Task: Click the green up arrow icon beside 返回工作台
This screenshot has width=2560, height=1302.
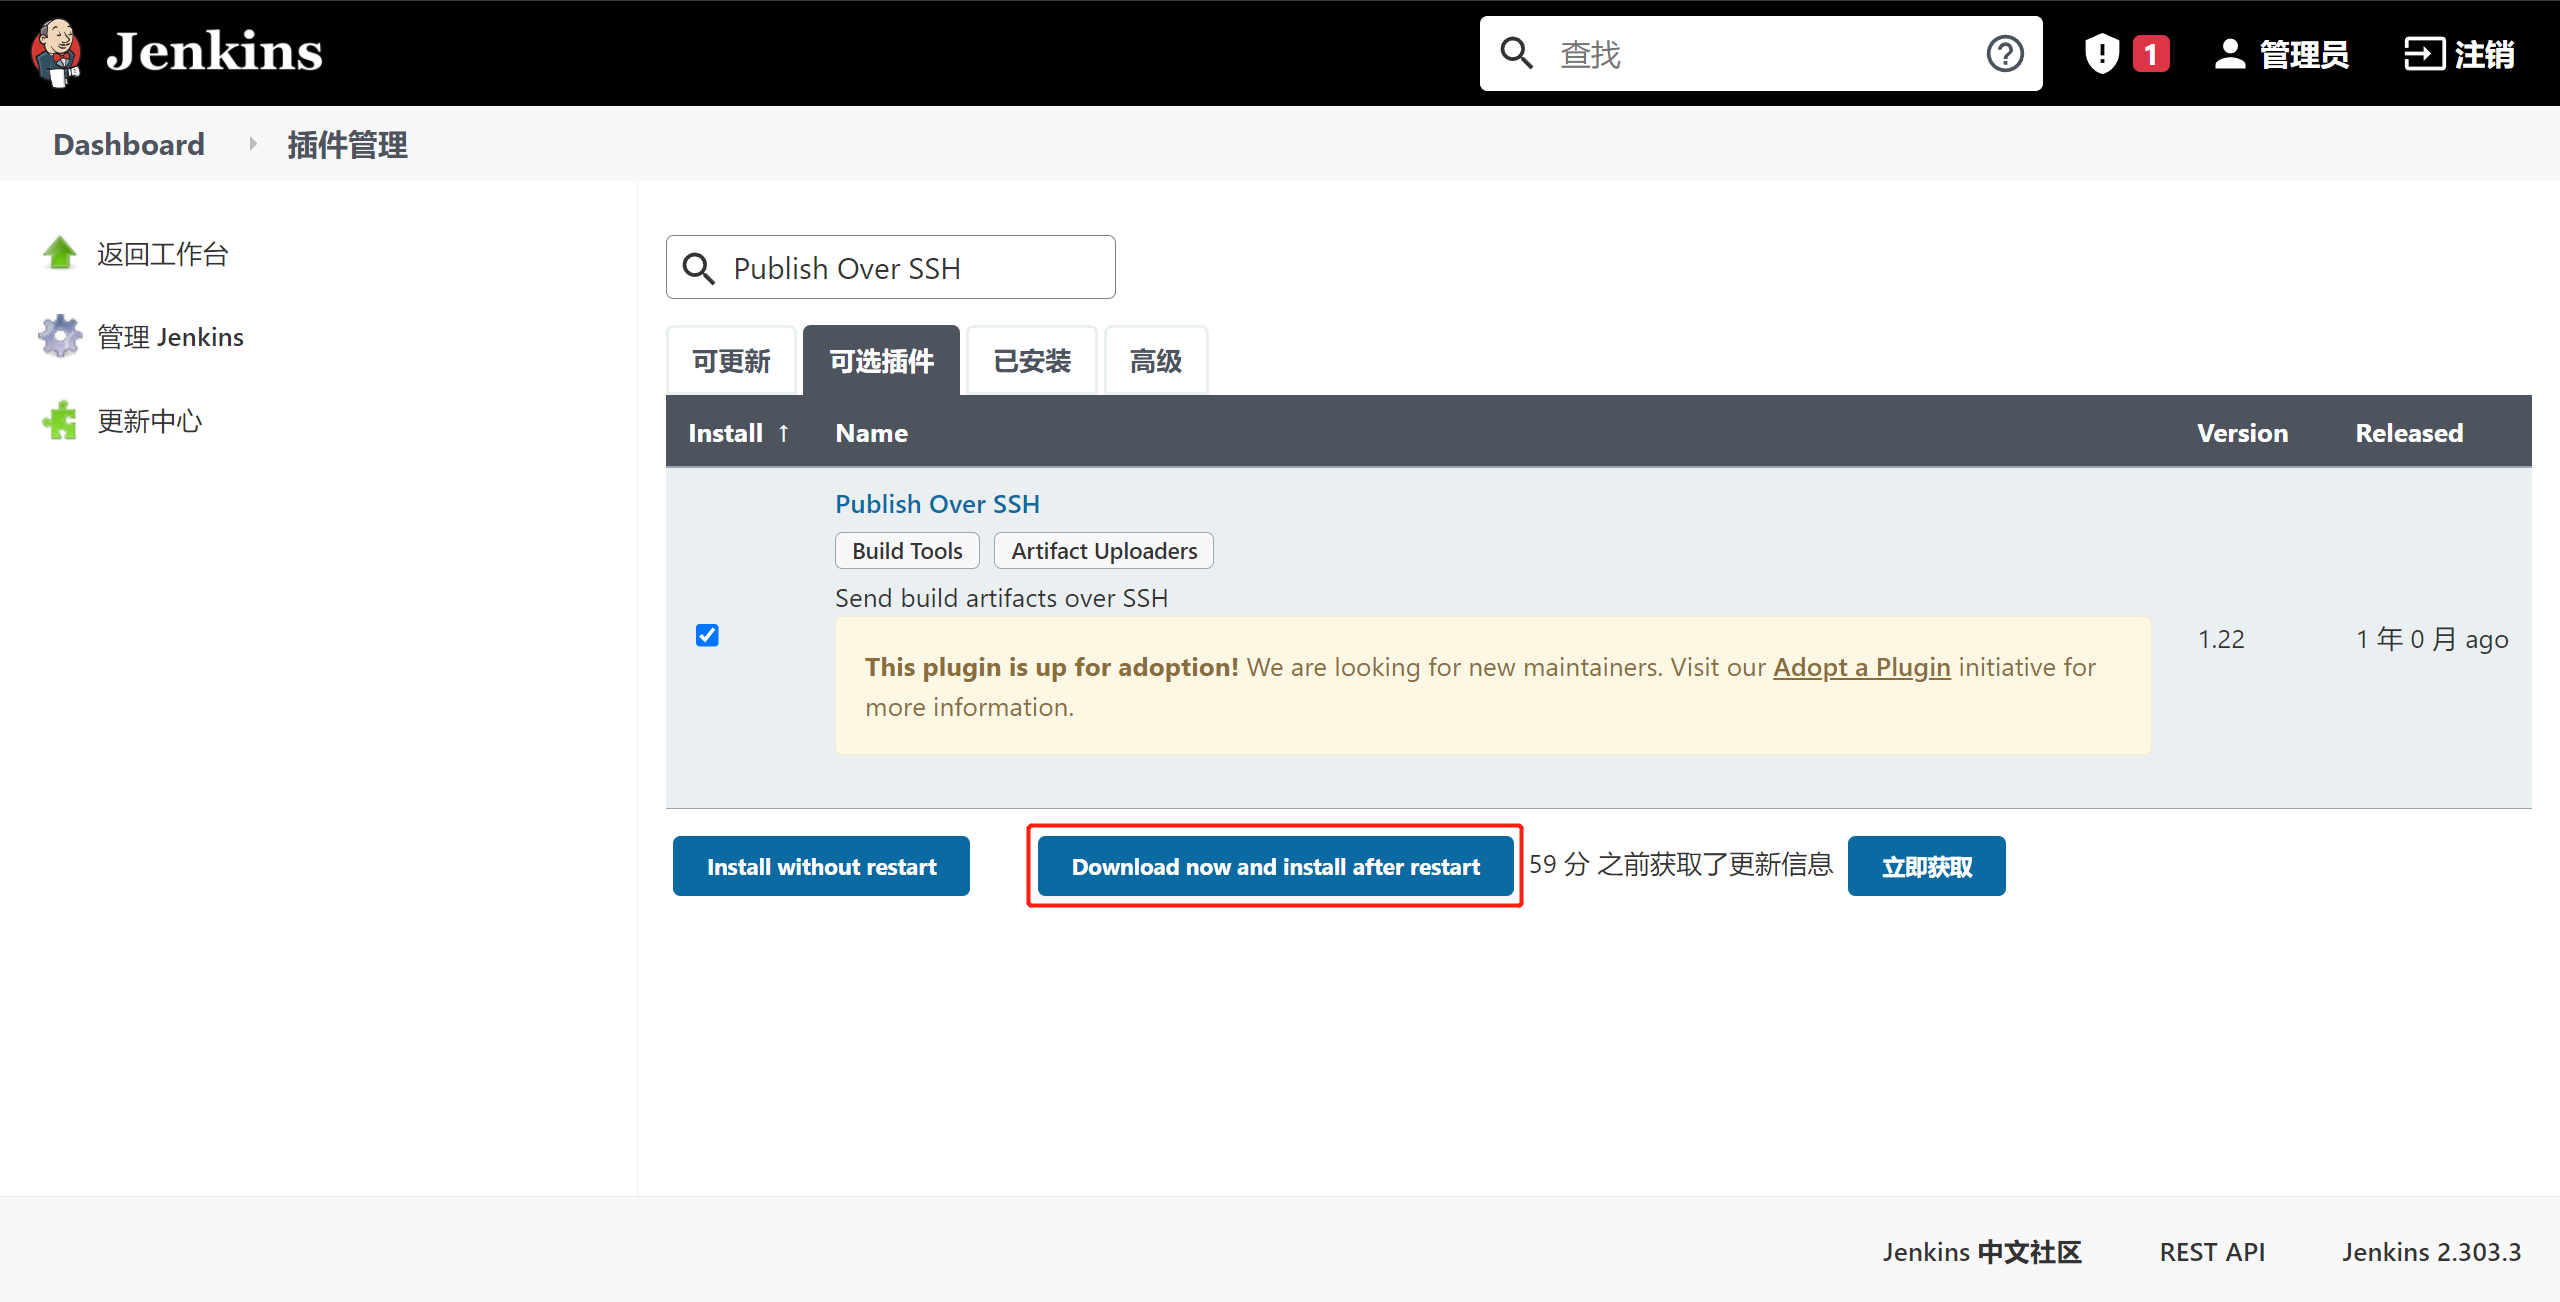Action: [x=60, y=253]
